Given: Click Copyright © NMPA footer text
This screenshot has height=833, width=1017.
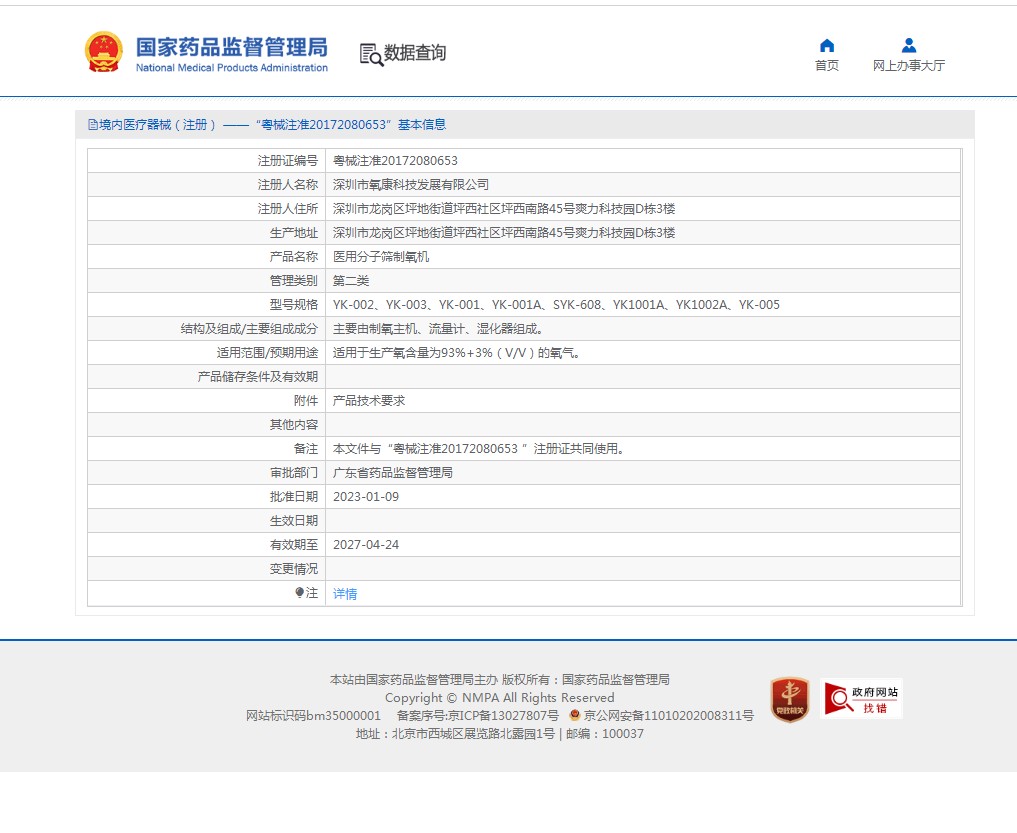Looking at the screenshot, I should pos(499,698).
